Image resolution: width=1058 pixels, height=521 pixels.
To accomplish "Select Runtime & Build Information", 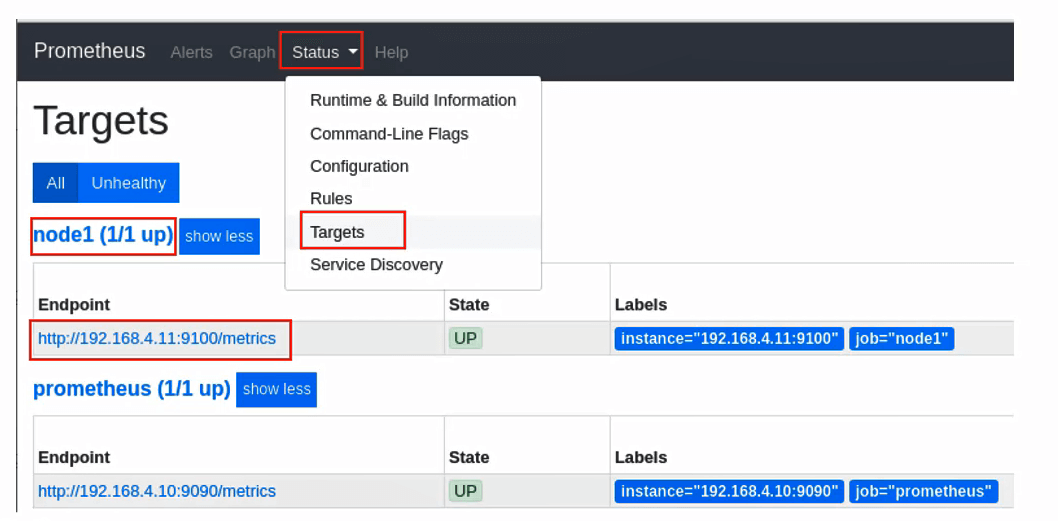I will (413, 101).
